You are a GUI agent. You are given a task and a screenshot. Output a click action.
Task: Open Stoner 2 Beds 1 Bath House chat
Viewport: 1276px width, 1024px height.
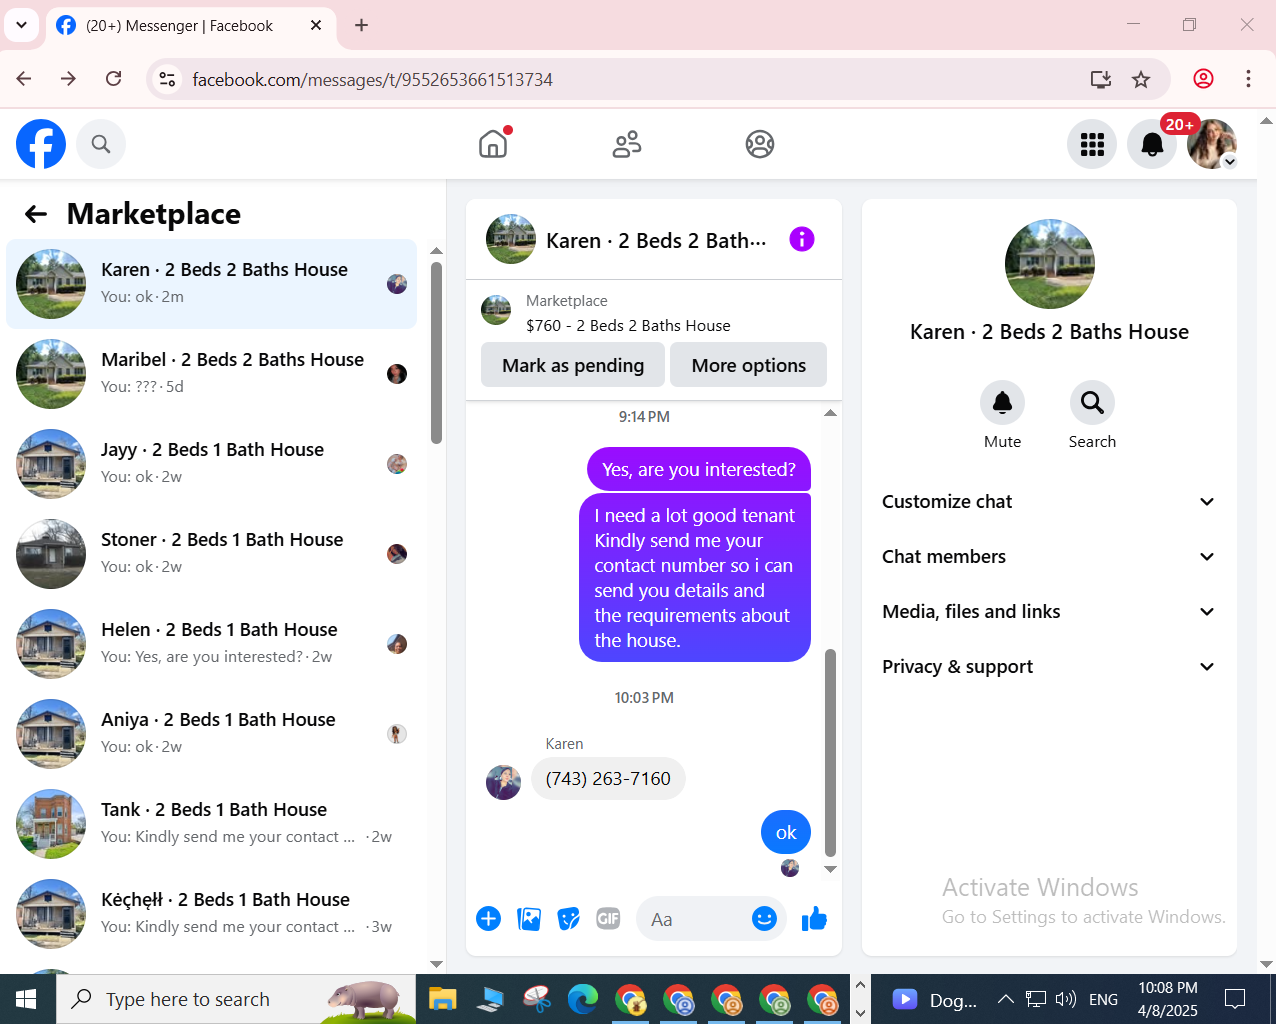(212, 554)
